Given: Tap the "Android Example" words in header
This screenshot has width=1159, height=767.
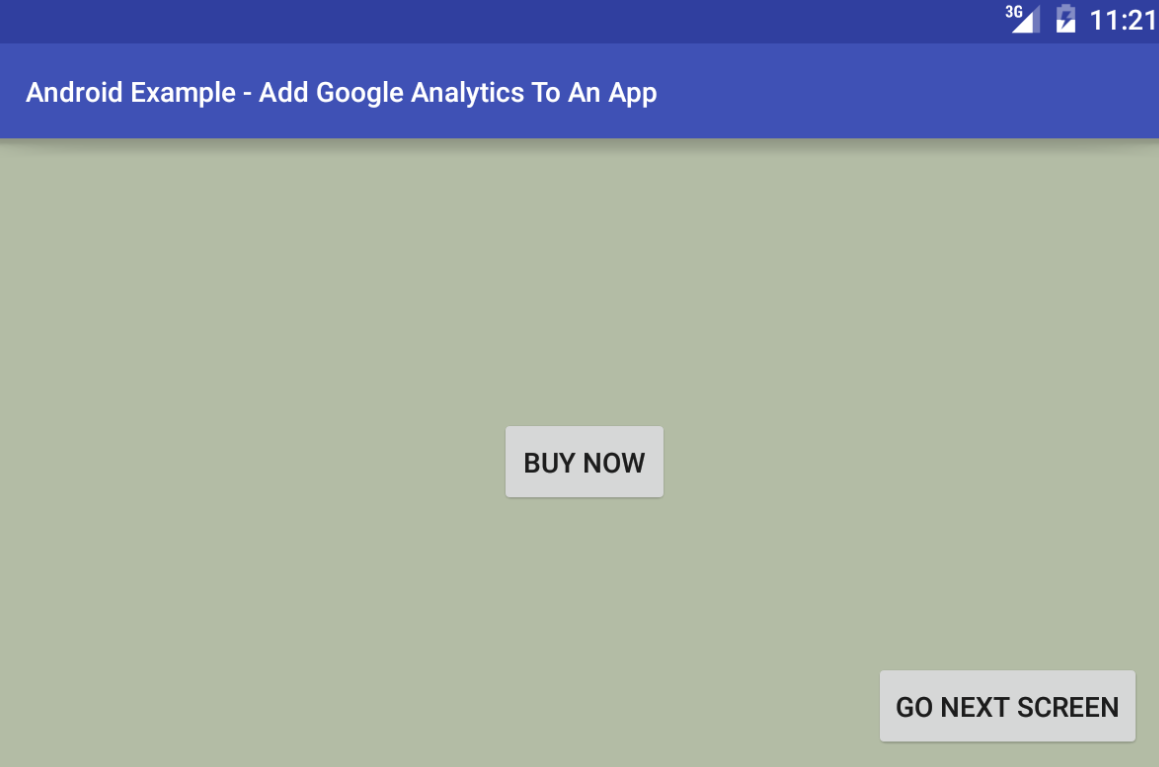Looking at the screenshot, I should pyautogui.click(x=129, y=93).
